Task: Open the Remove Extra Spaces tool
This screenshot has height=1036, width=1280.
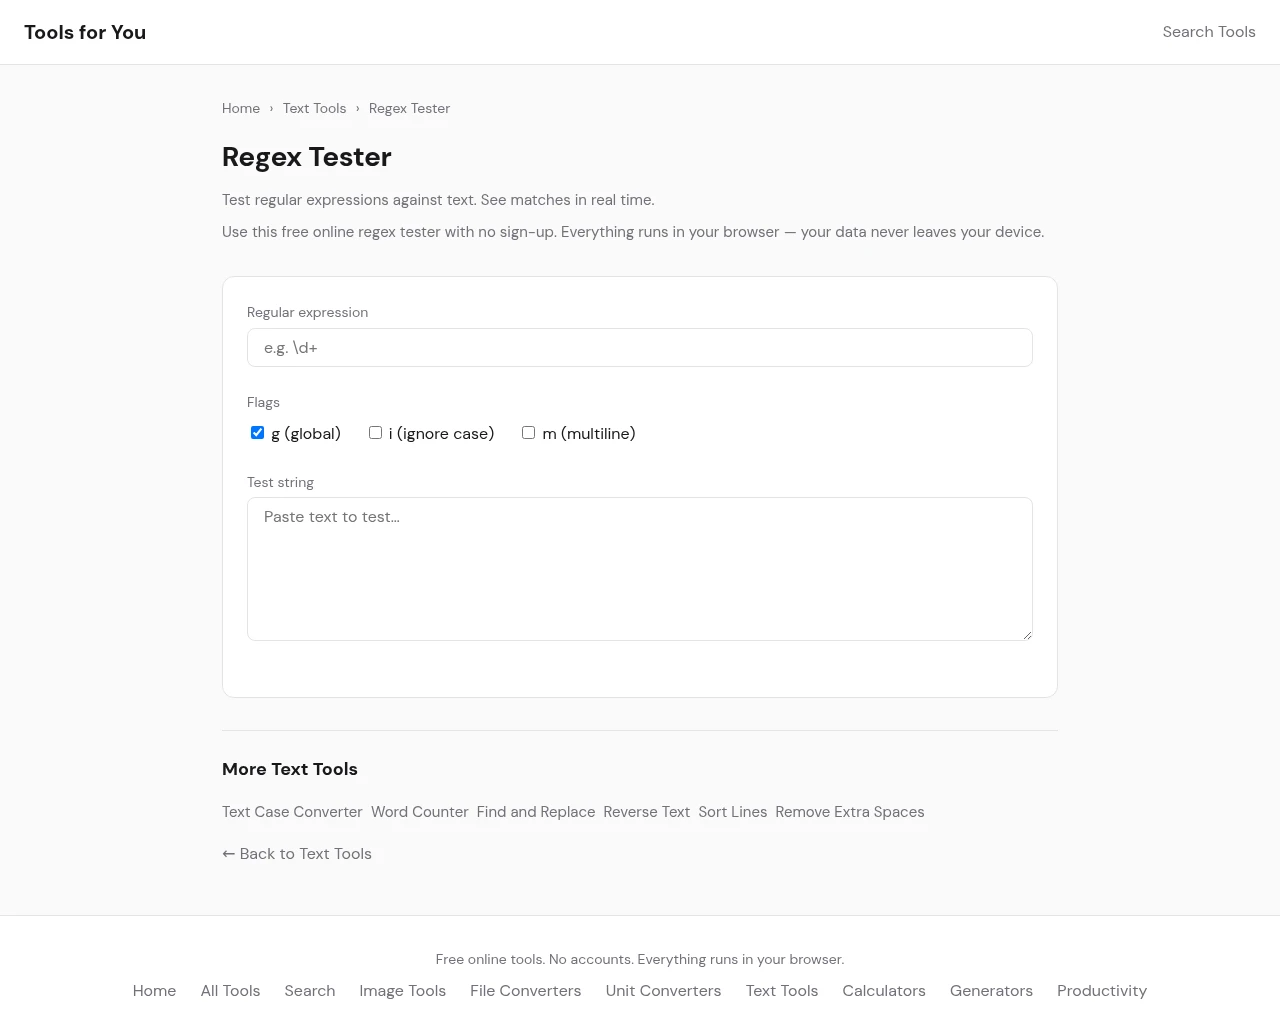Action: point(849,812)
